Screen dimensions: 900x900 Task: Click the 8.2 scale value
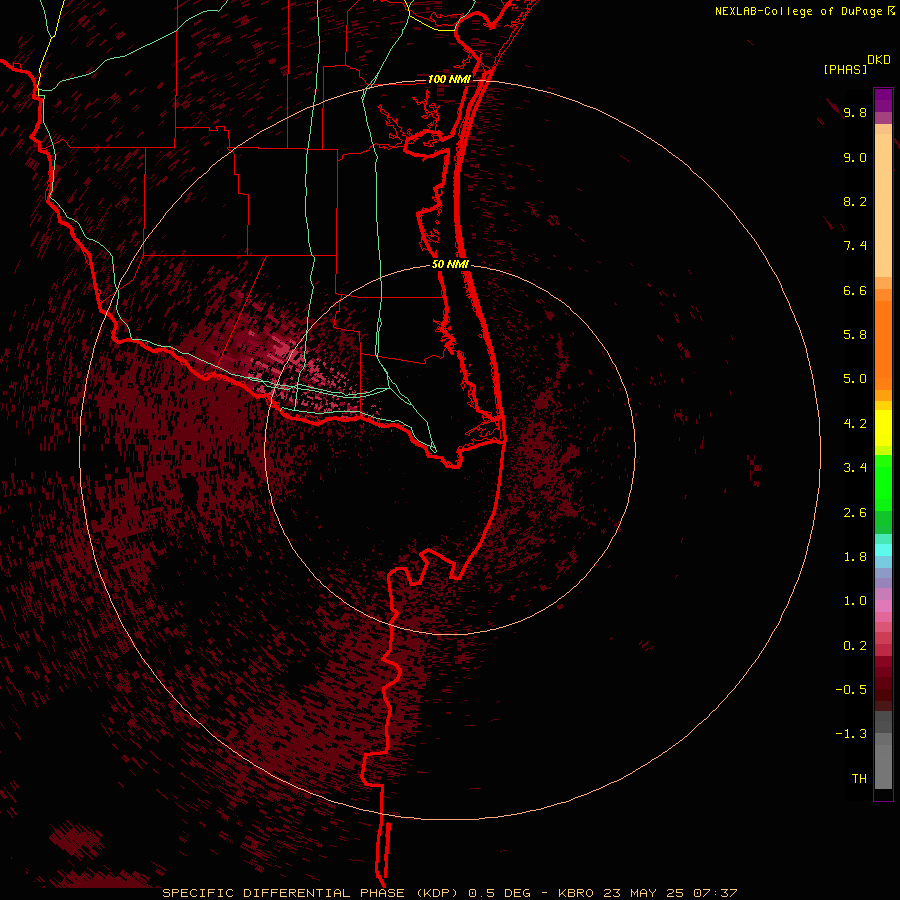(x=855, y=201)
